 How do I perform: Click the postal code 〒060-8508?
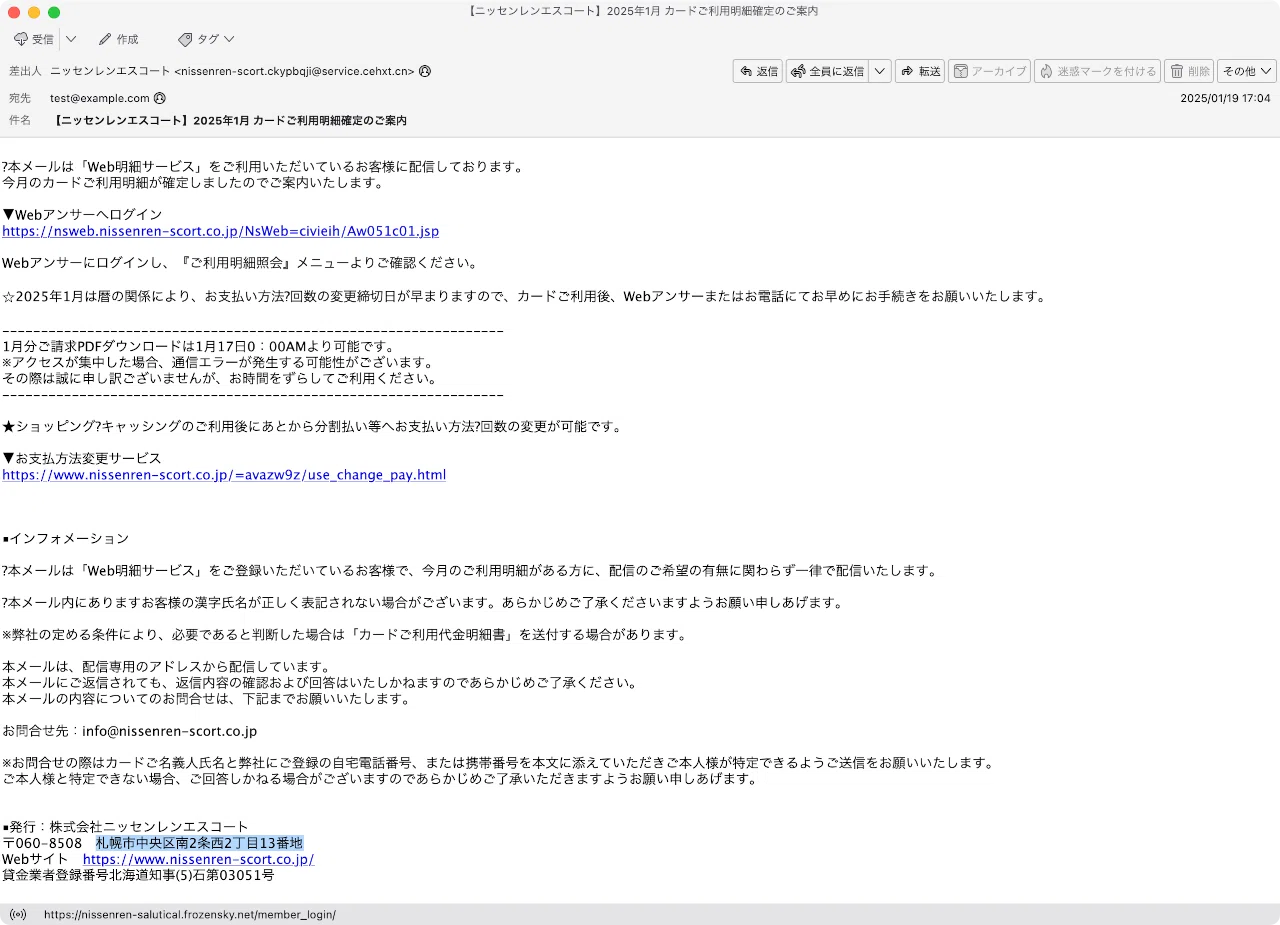click(42, 843)
